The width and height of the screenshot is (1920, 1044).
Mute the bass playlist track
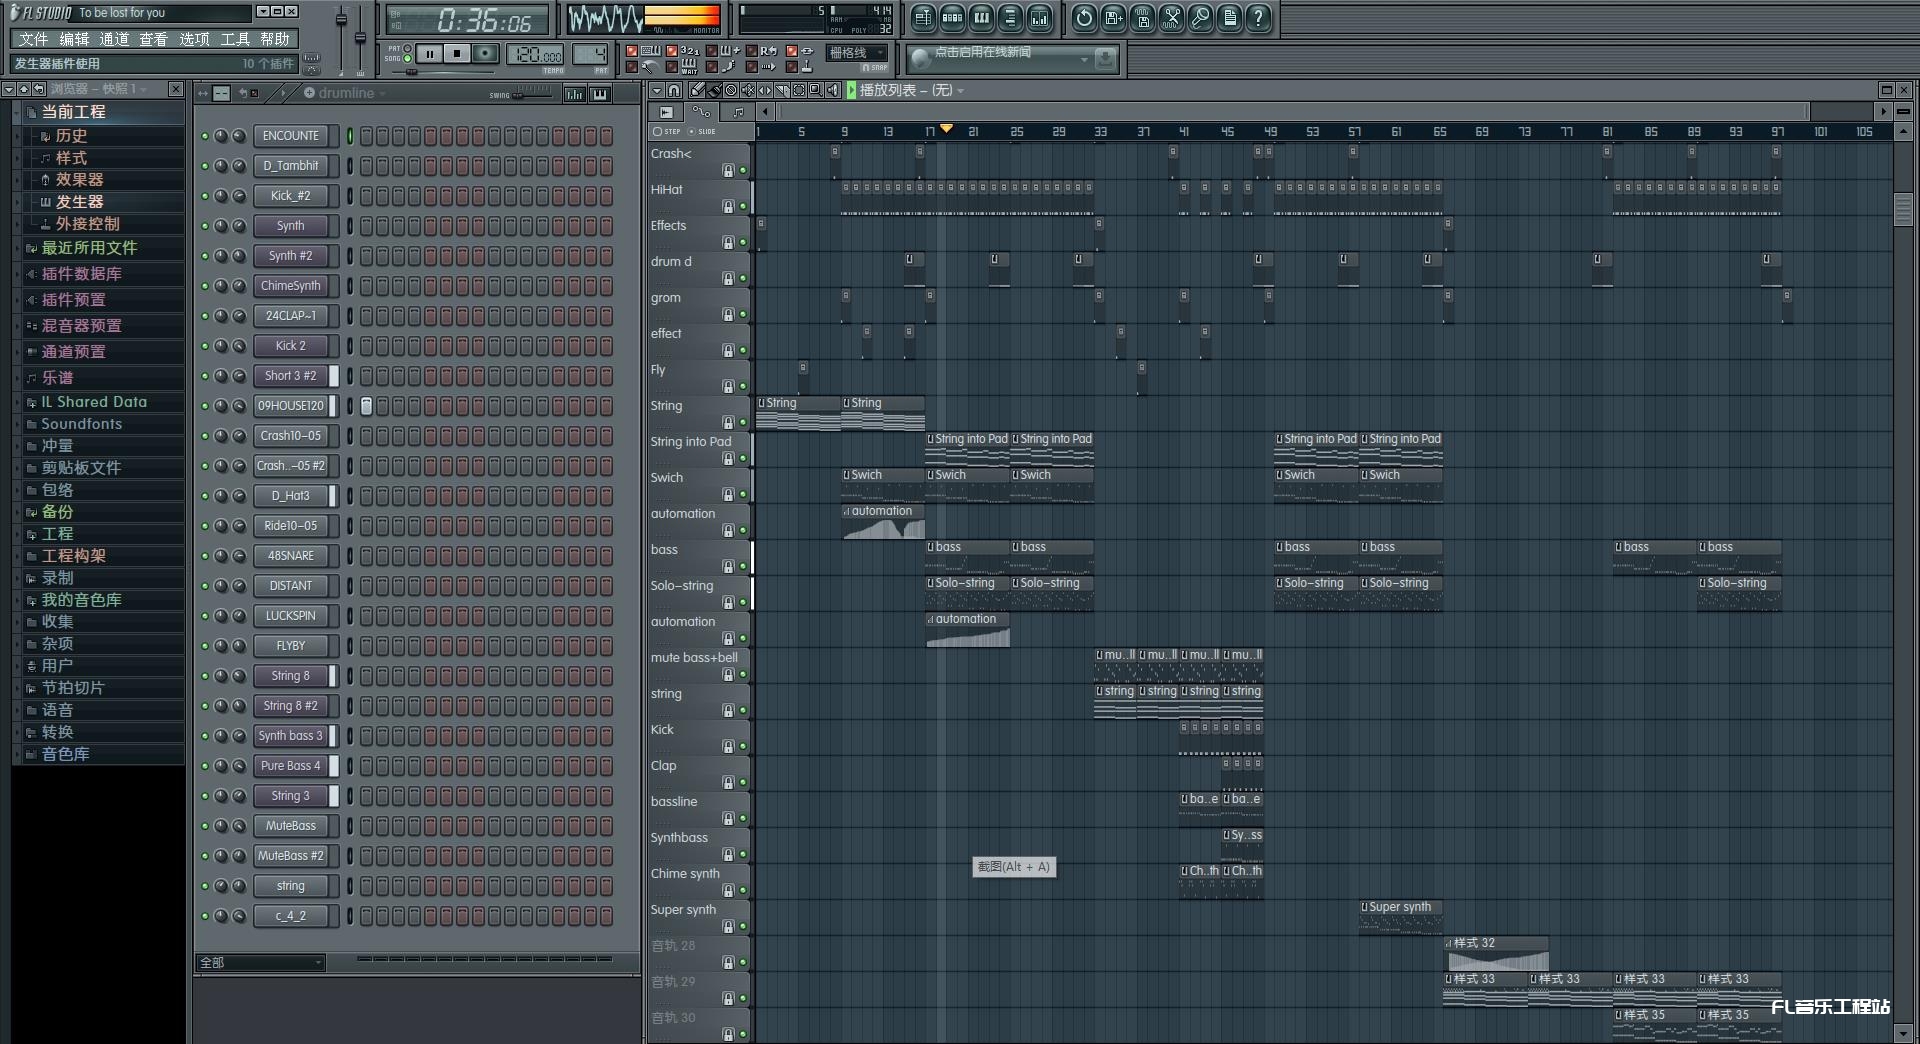point(743,567)
